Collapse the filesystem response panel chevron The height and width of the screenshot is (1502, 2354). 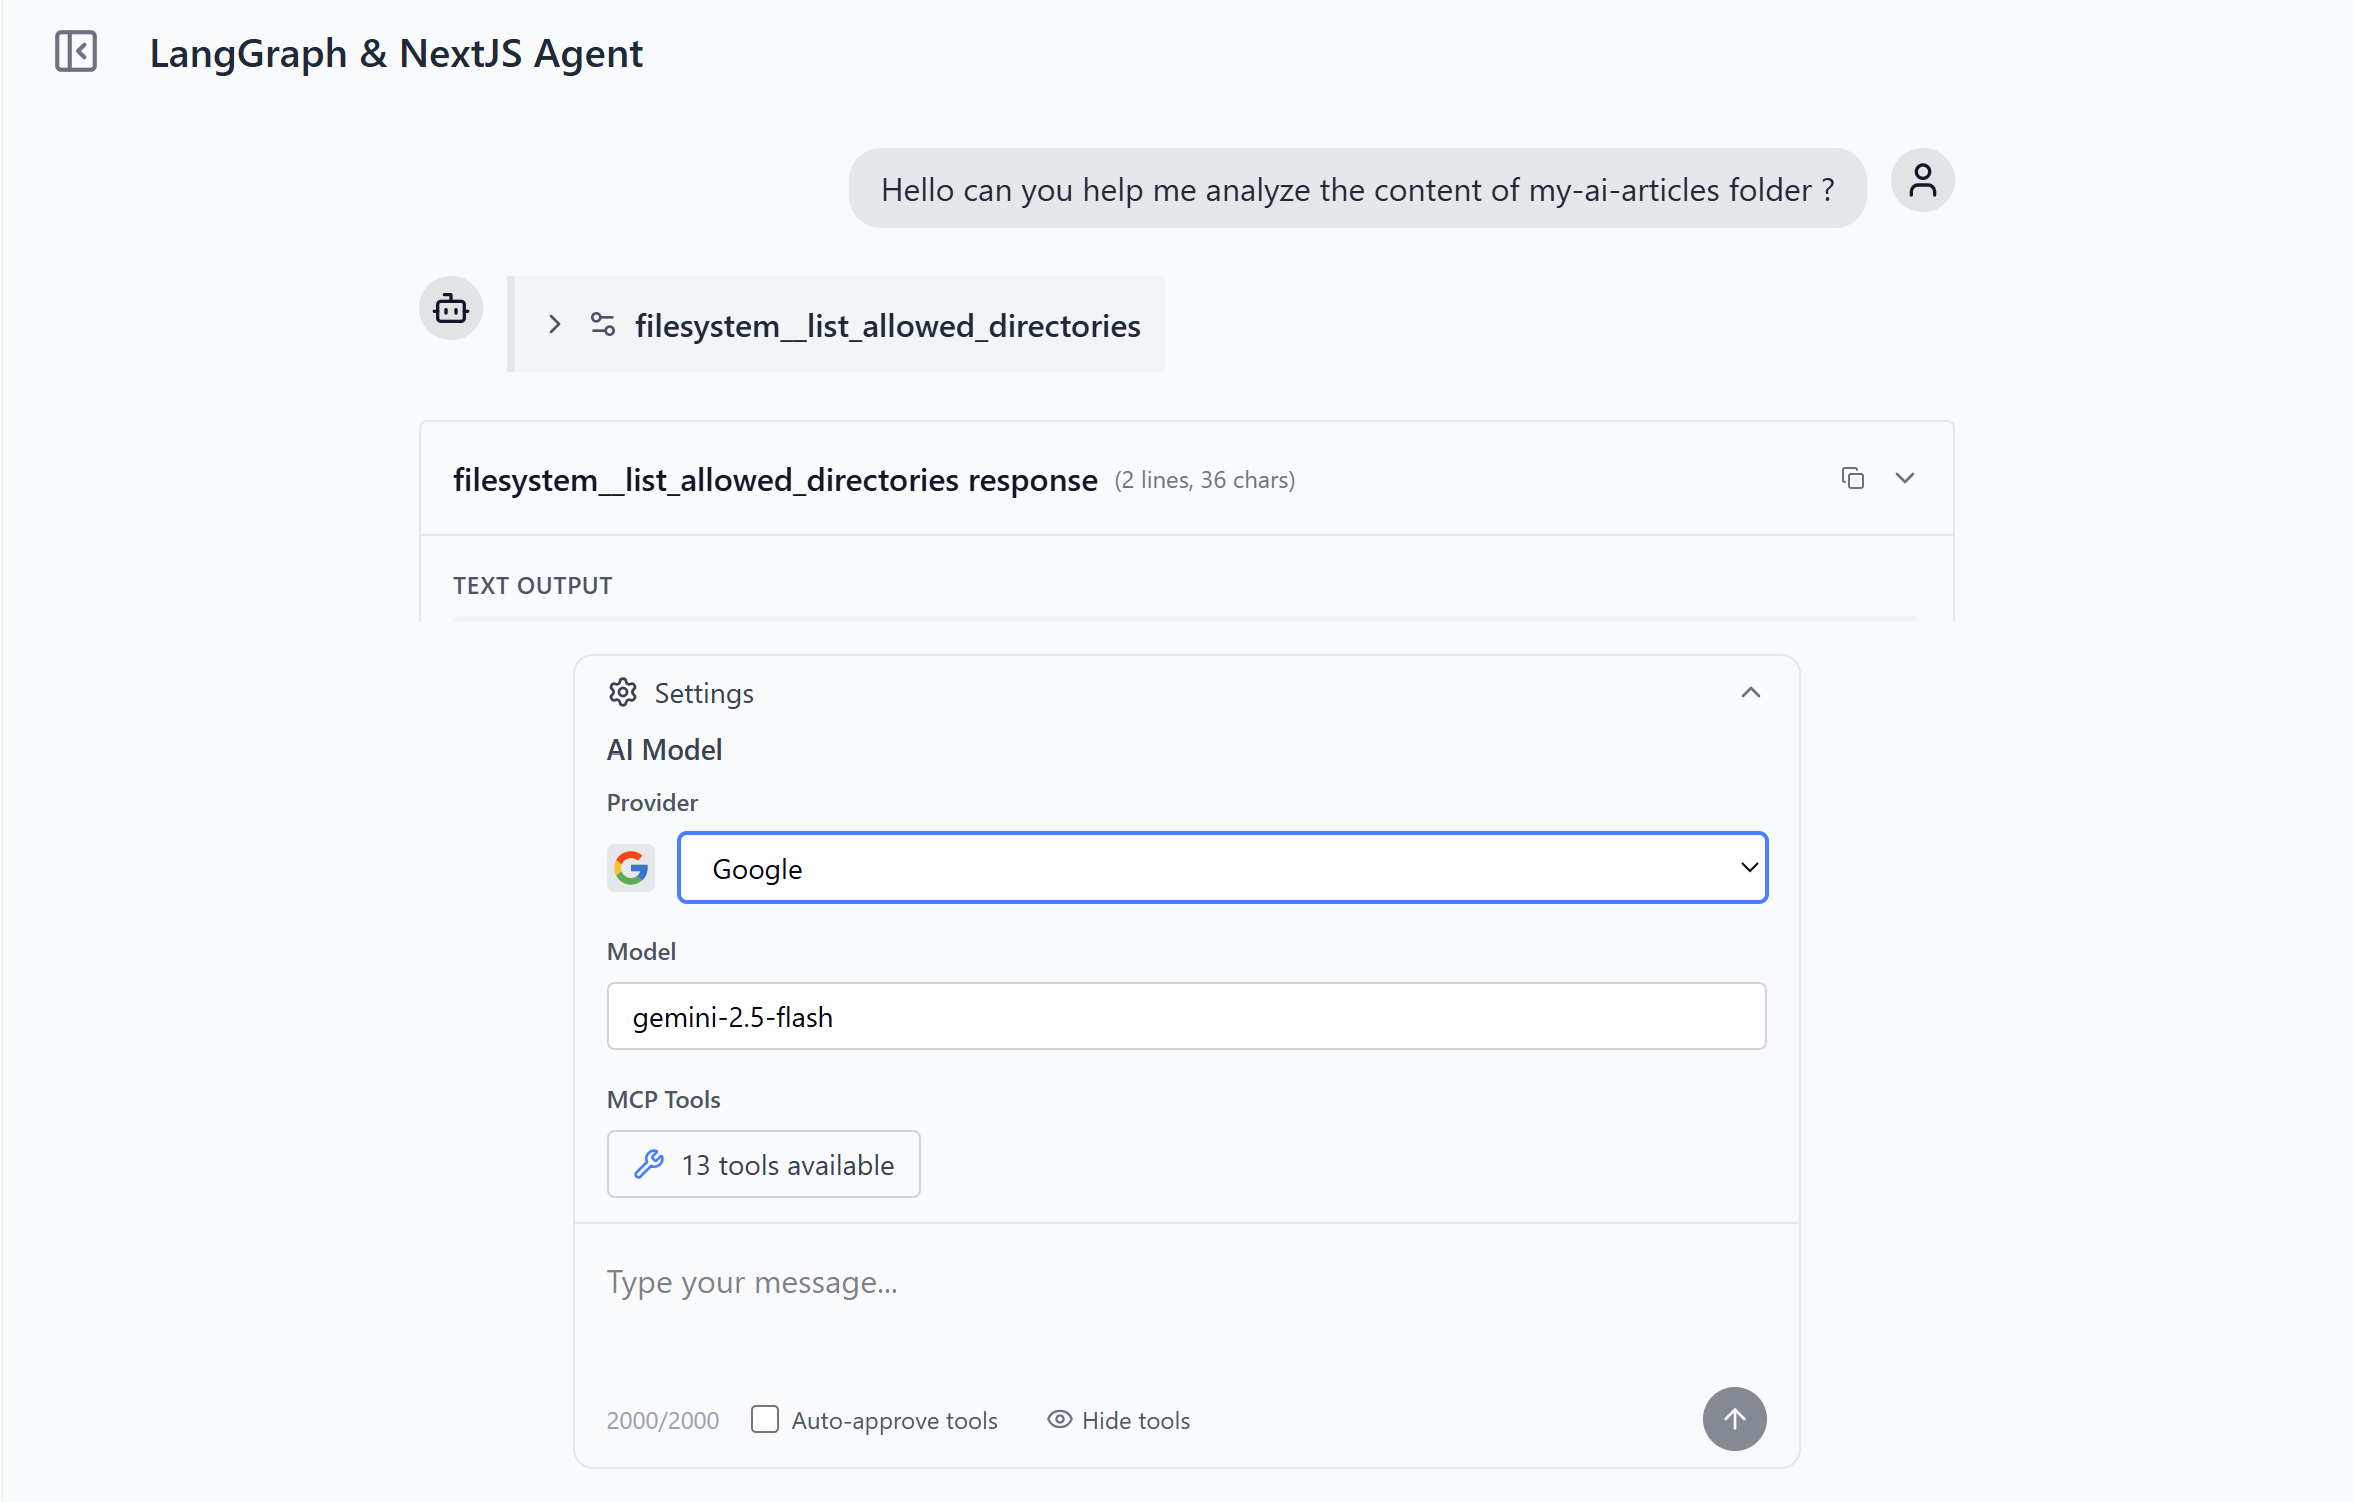click(1904, 479)
